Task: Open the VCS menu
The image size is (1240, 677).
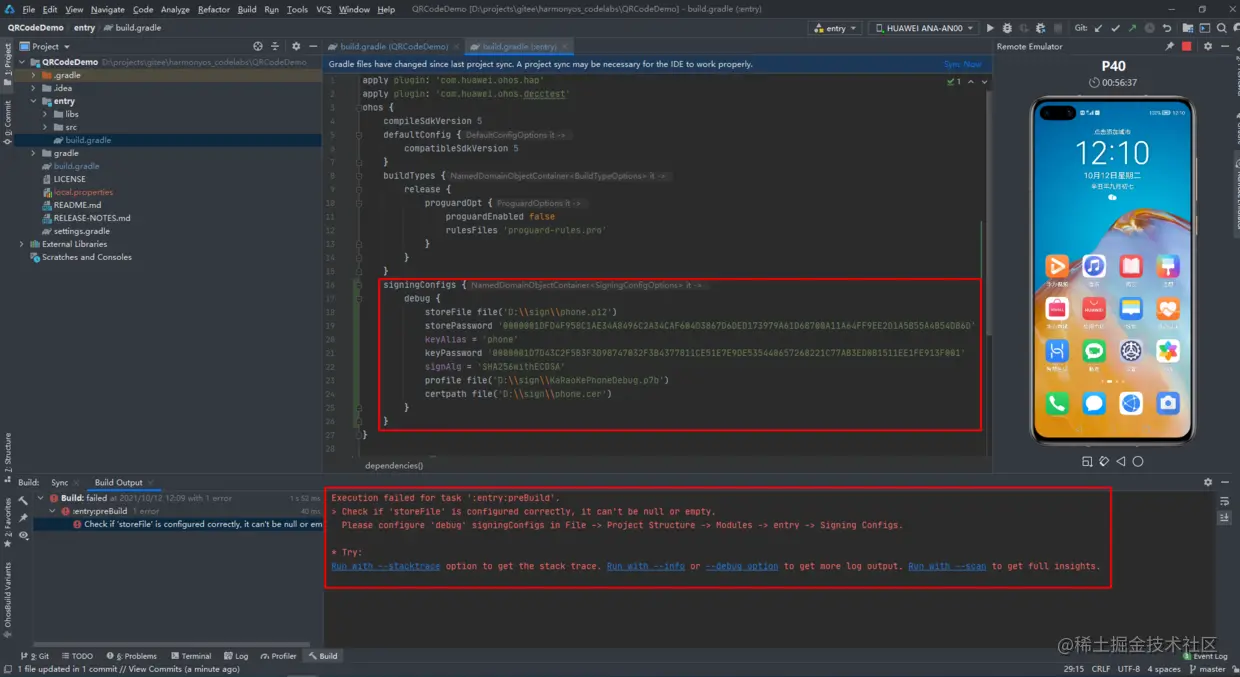Action: pyautogui.click(x=323, y=9)
